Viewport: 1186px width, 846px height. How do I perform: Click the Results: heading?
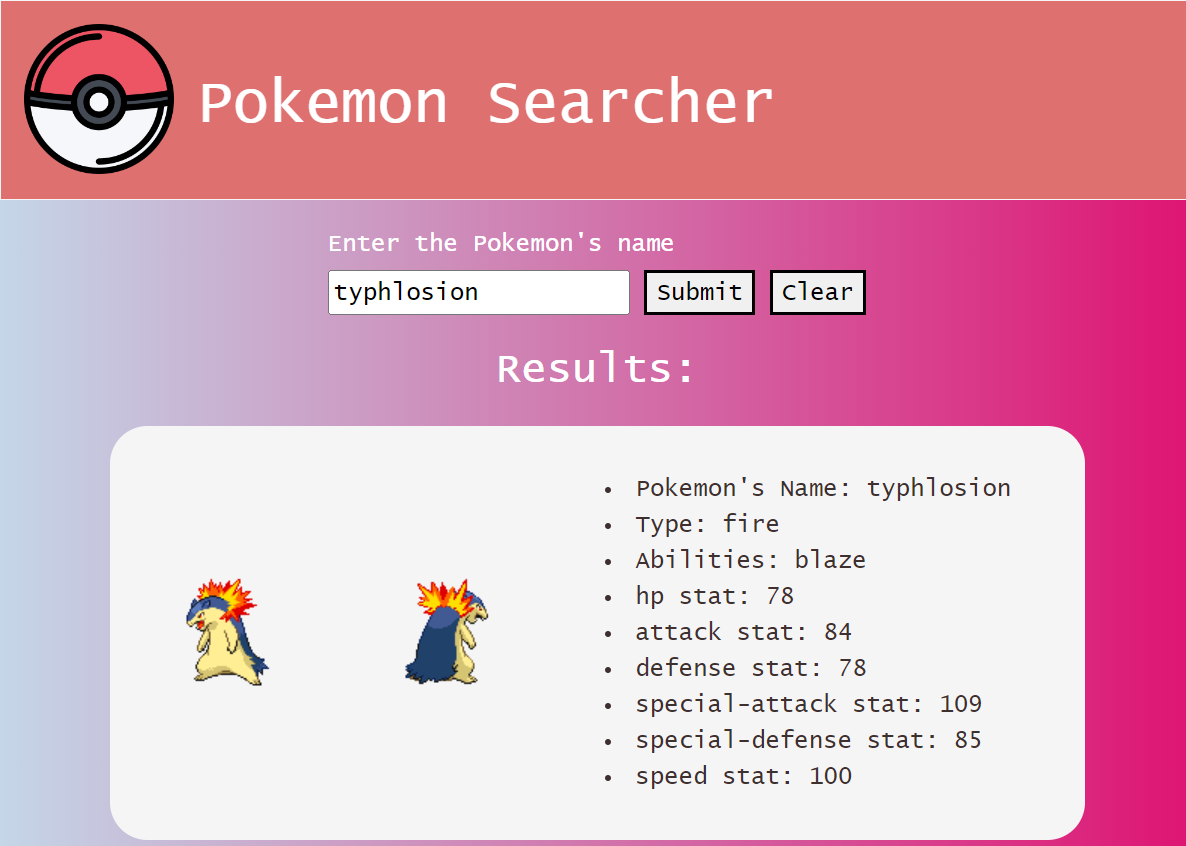click(x=595, y=369)
